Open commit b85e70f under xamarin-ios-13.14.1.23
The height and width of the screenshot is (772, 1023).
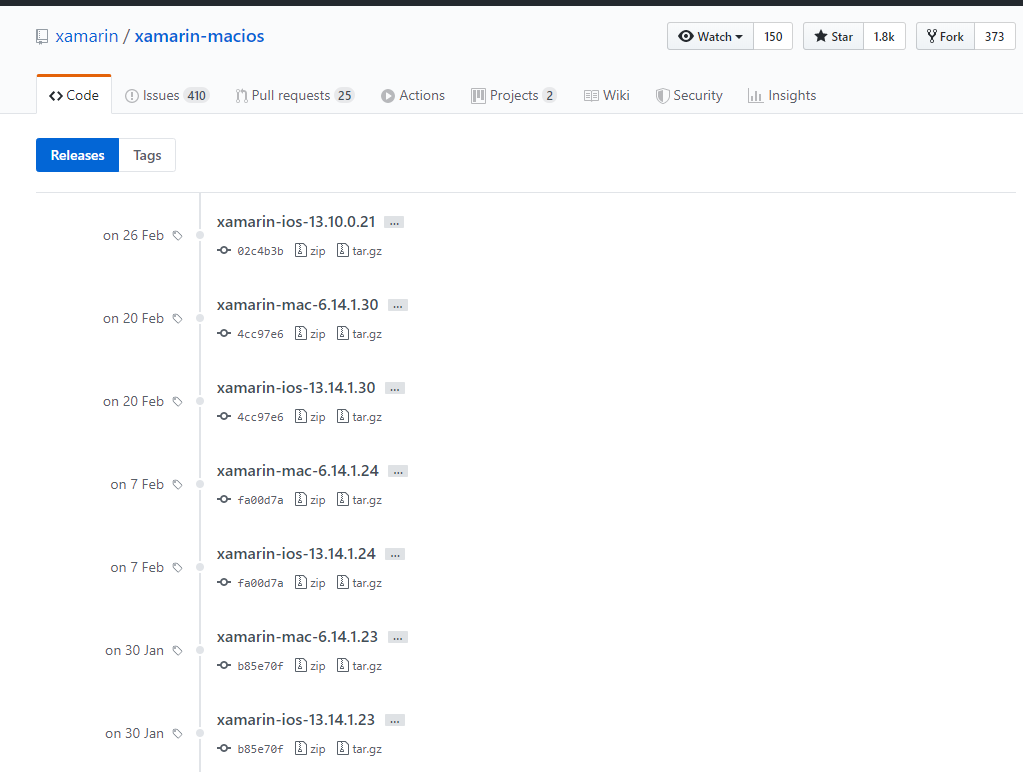[x=260, y=749]
